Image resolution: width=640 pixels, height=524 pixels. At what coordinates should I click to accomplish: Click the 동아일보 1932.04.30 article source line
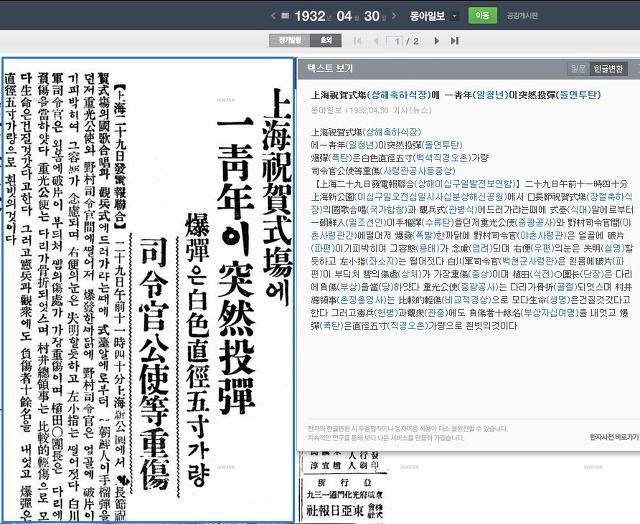pos(371,110)
